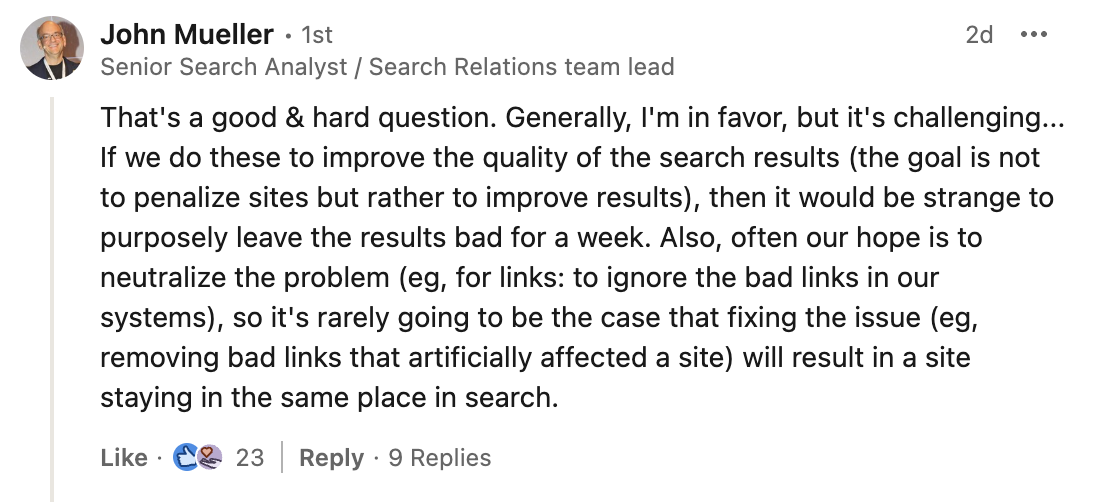Click the line starting "to penalize sites"
The height and width of the screenshot is (502, 1094).
click(x=576, y=197)
